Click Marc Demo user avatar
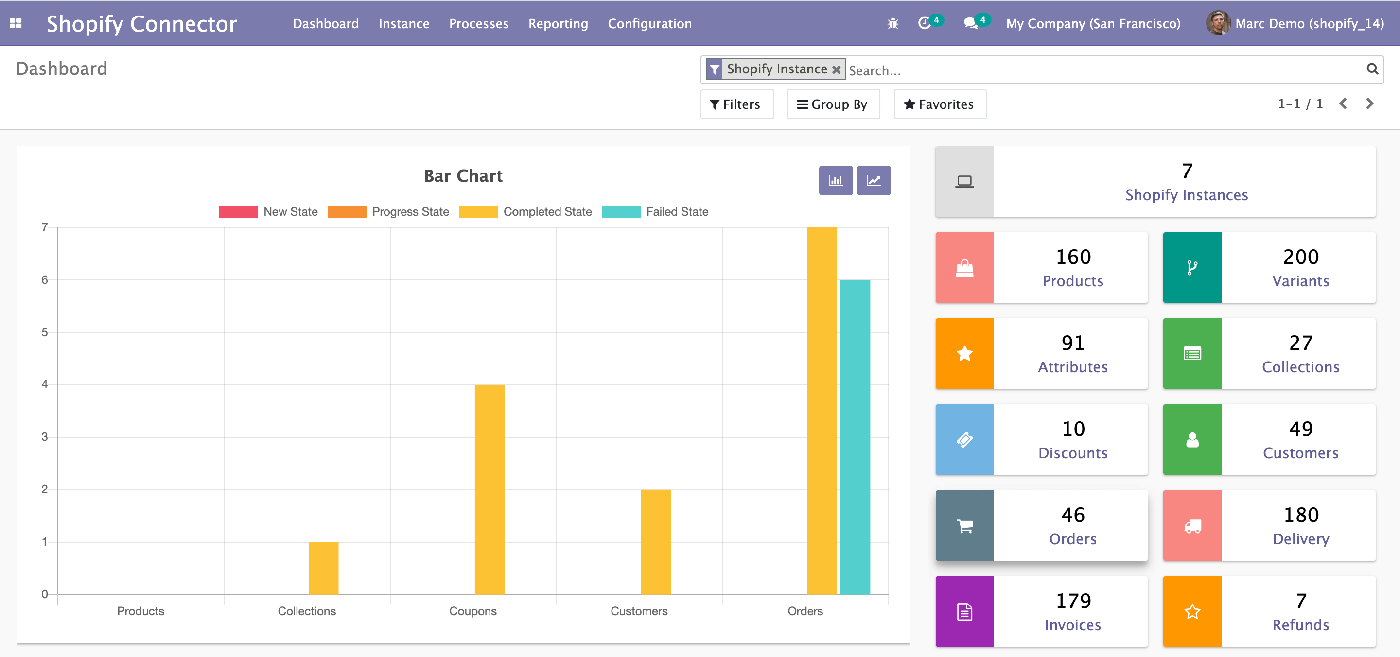This screenshot has width=1400, height=657. pyautogui.click(x=1218, y=23)
